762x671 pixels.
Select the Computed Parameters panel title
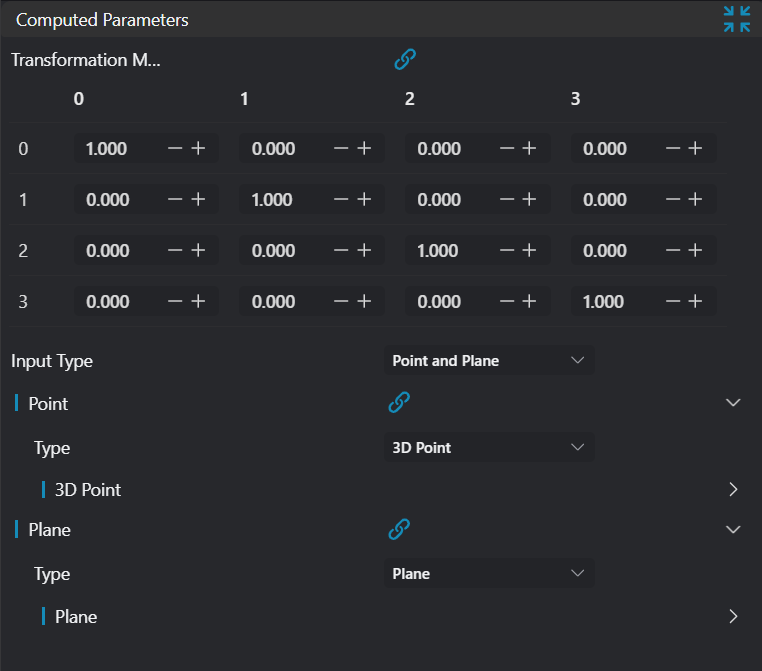pyautogui.click(x=102, y=20)
